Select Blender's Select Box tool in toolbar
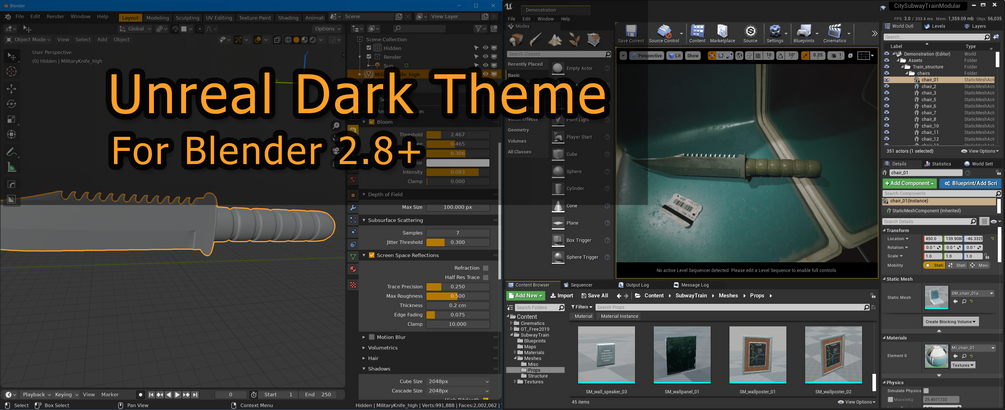This screenshot has width=1005, height=410. [12, 56]
